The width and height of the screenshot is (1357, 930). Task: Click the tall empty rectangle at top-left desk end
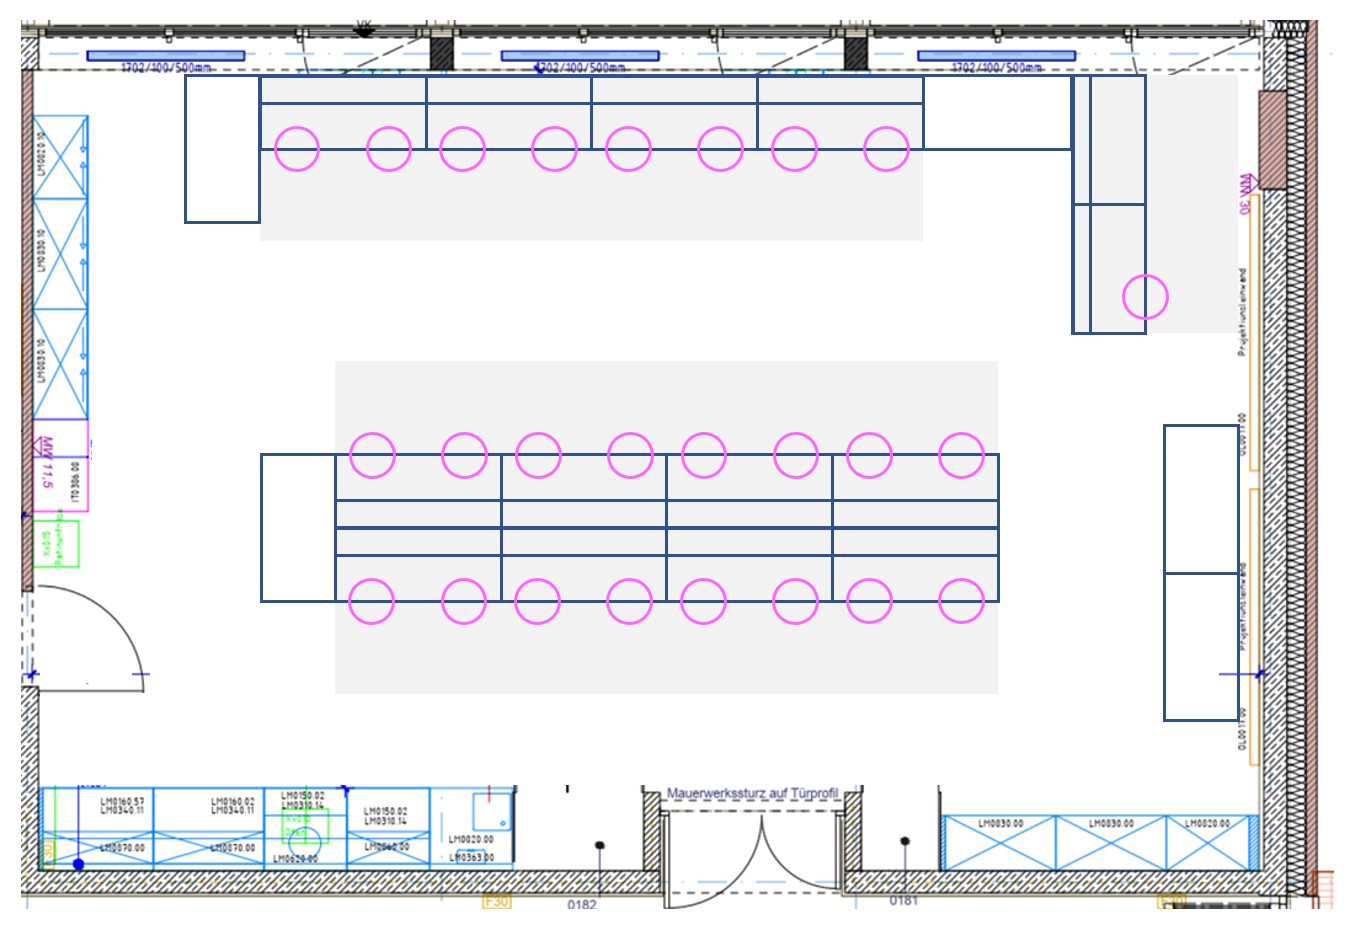pos(222,149)
